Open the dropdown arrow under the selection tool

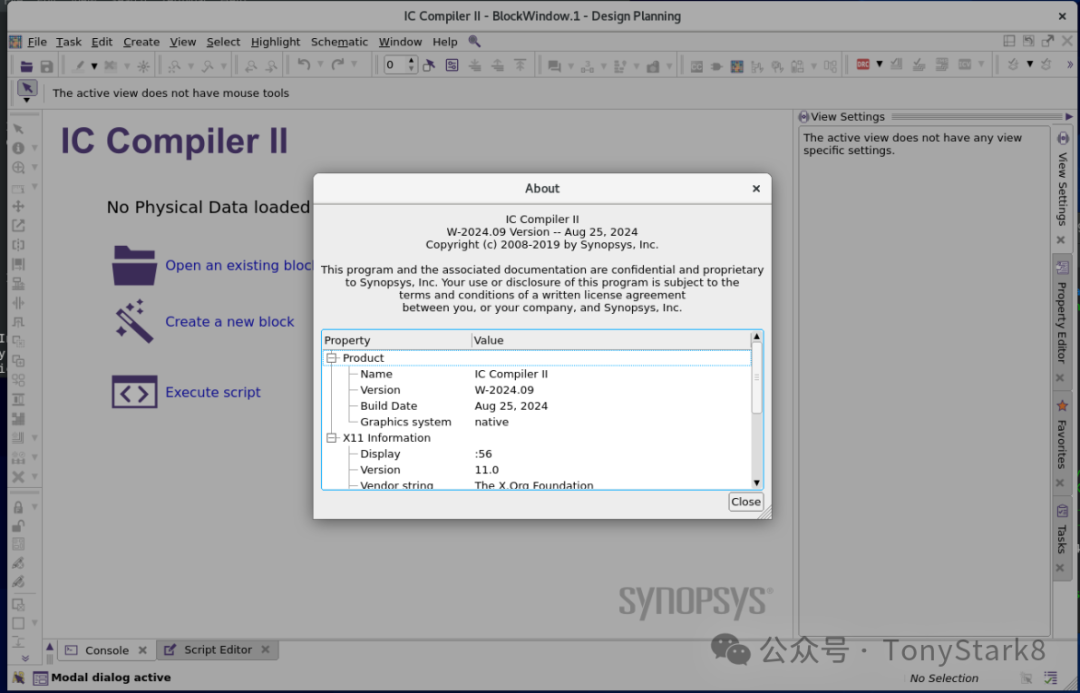tap(27, 101)
